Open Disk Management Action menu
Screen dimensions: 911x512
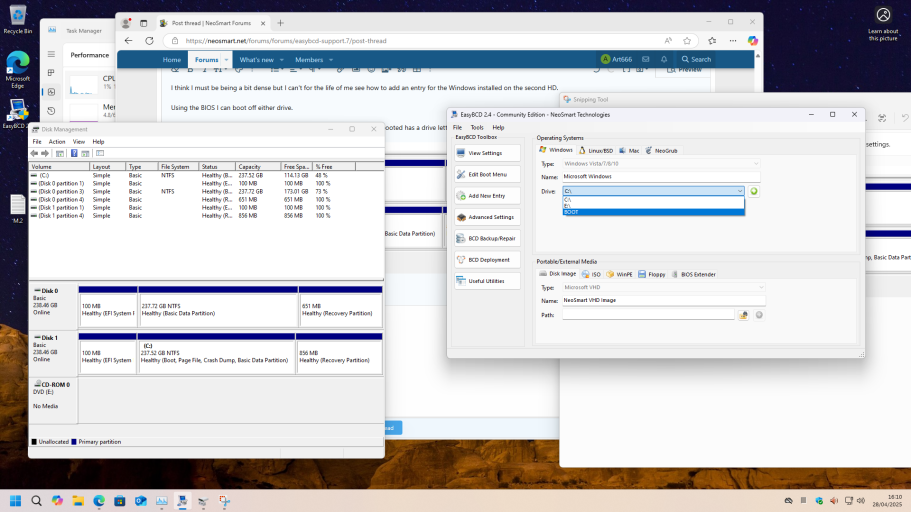[x=57, y=142]
